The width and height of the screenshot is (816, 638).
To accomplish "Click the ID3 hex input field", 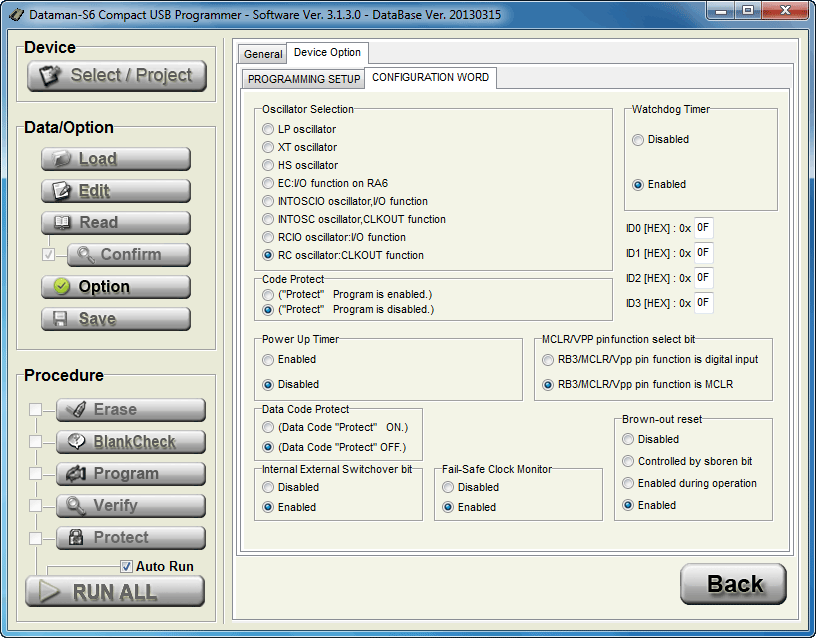I will tap(703, 302).
